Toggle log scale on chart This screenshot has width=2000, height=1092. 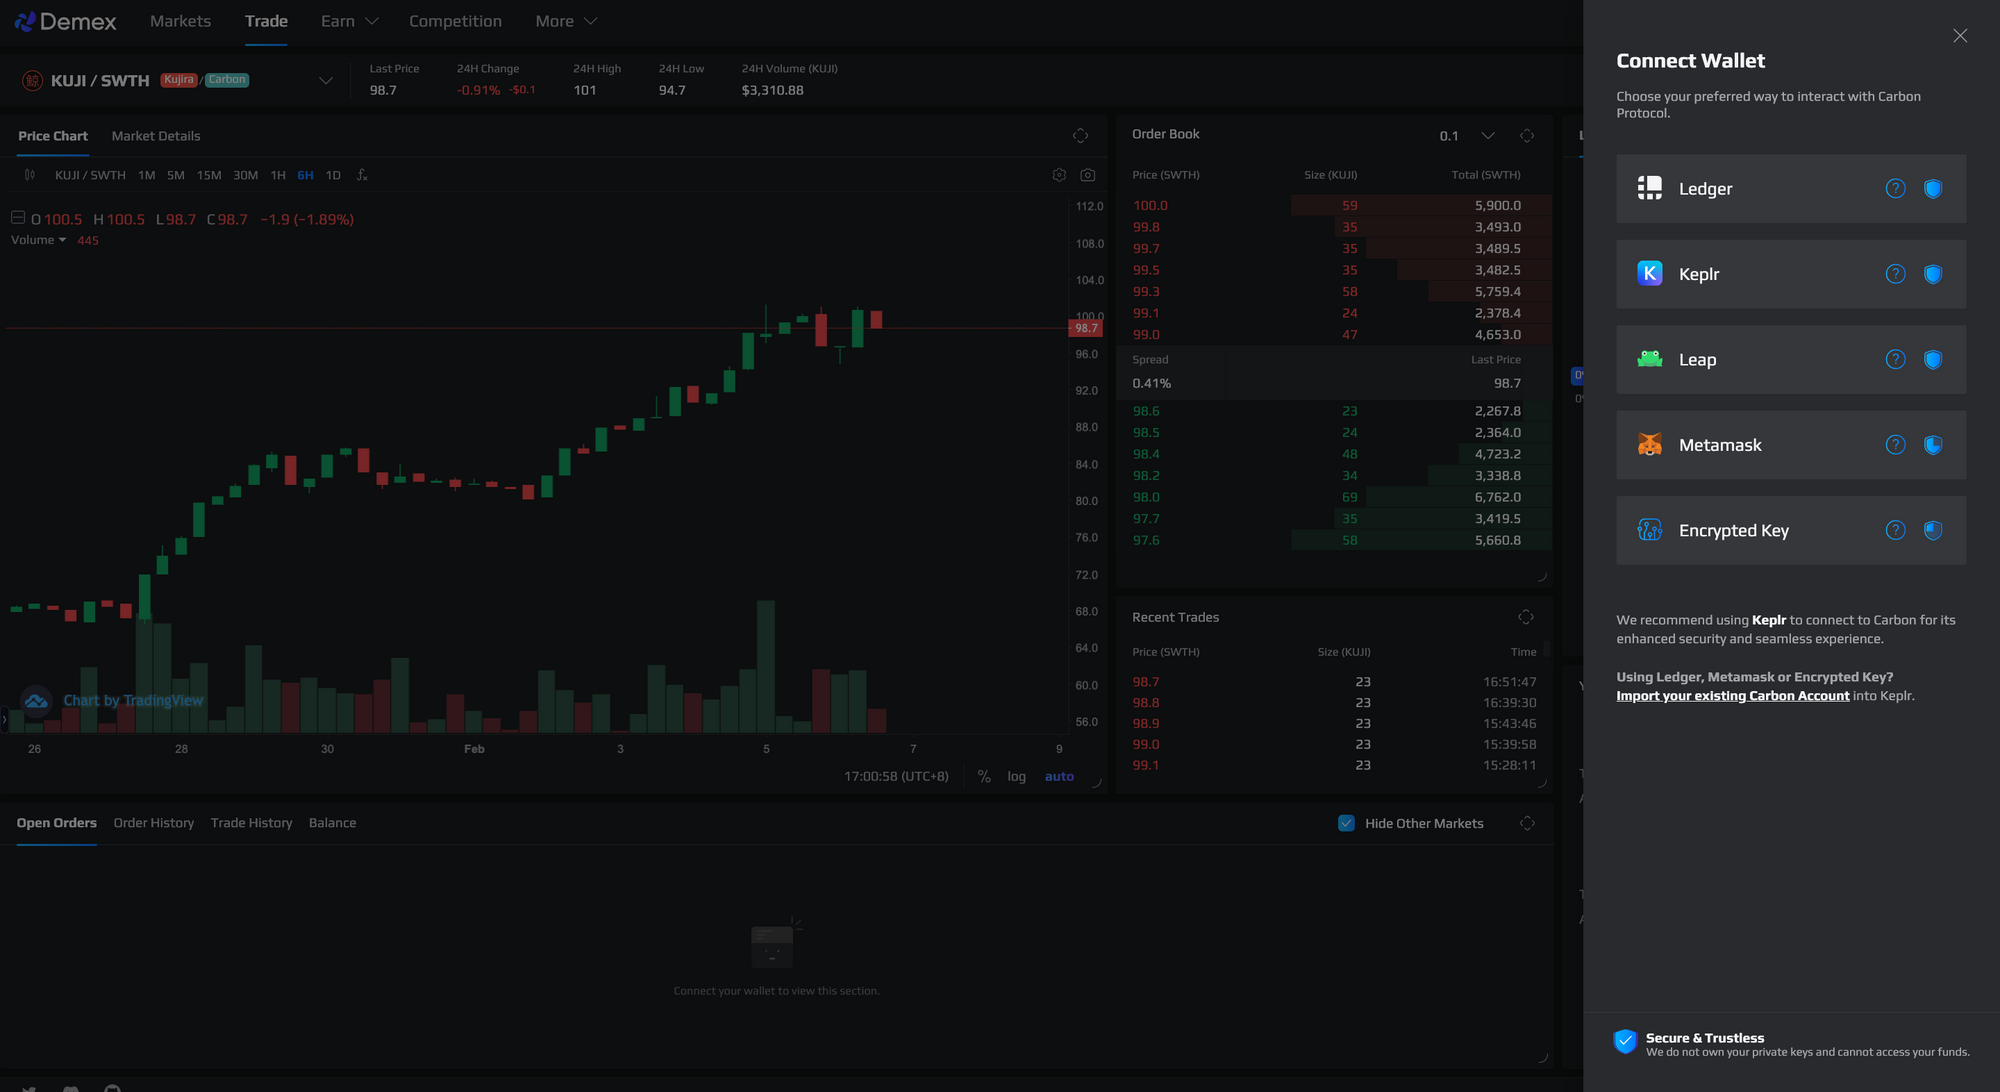tap(1016, 777)
